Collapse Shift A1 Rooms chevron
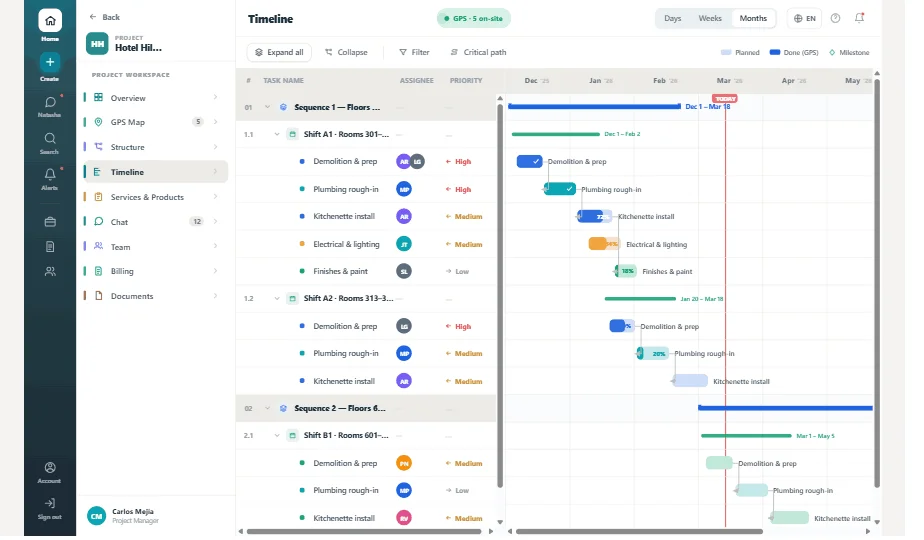The width and height of the screenshot is (924, 540). 276,134
